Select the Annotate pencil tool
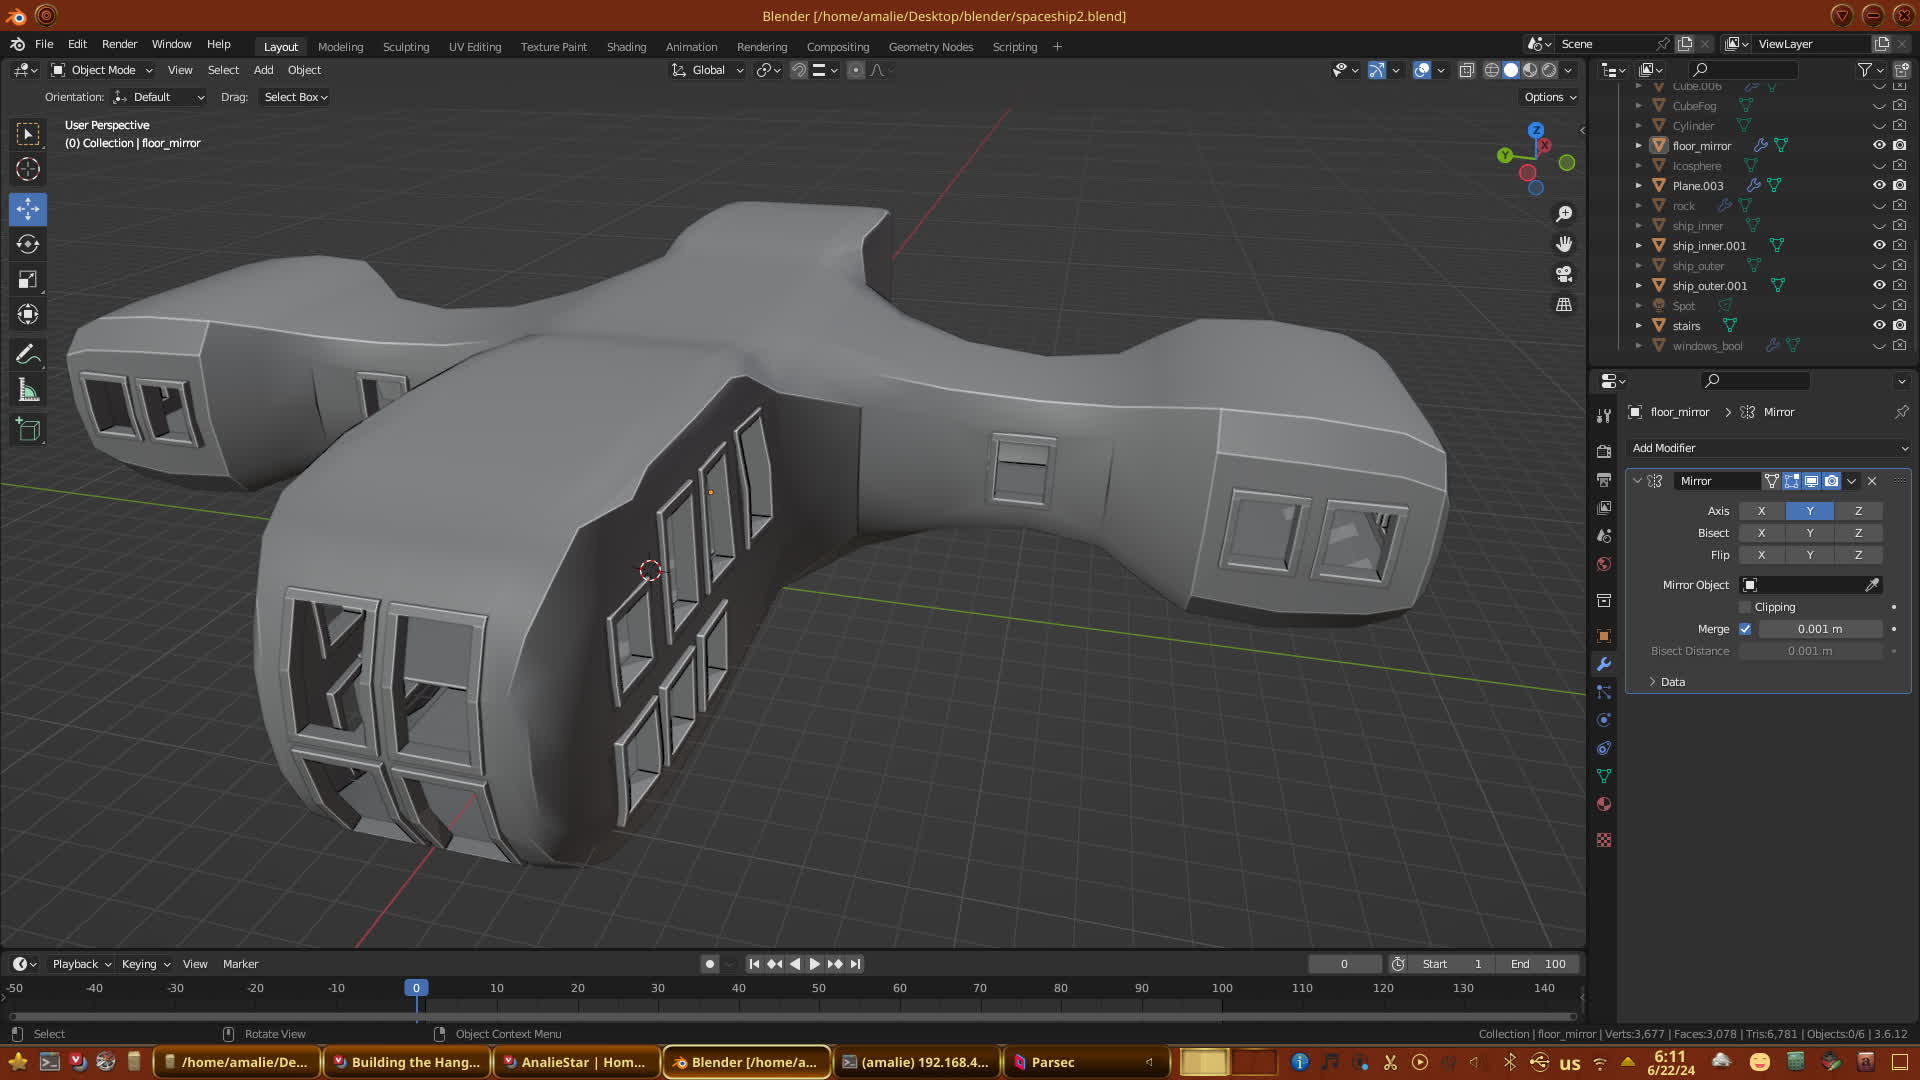Screen dimensions: 1920x1080 point(28,355)
